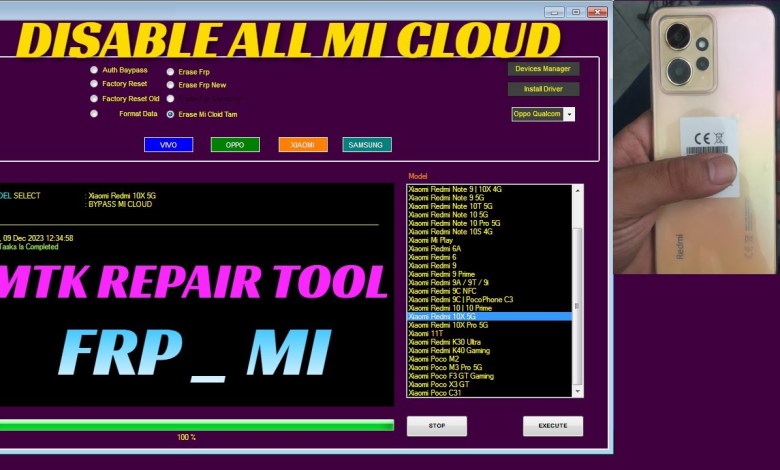780x470 pixels.
Task: Select the Auth Baypass radio button
Action: (94, 70)
